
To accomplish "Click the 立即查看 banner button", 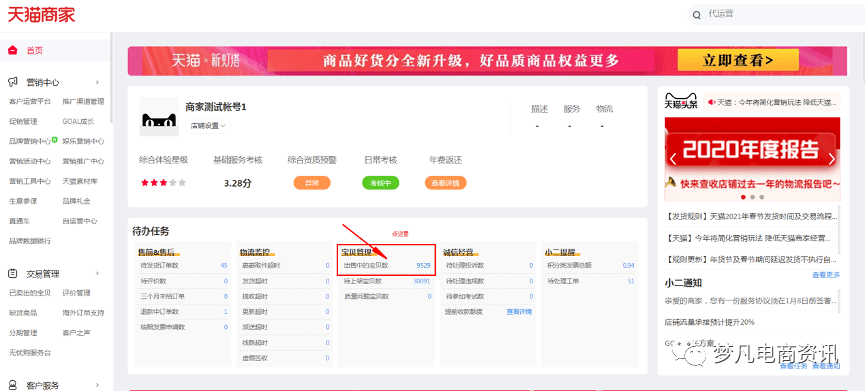I will coord(738,60).
